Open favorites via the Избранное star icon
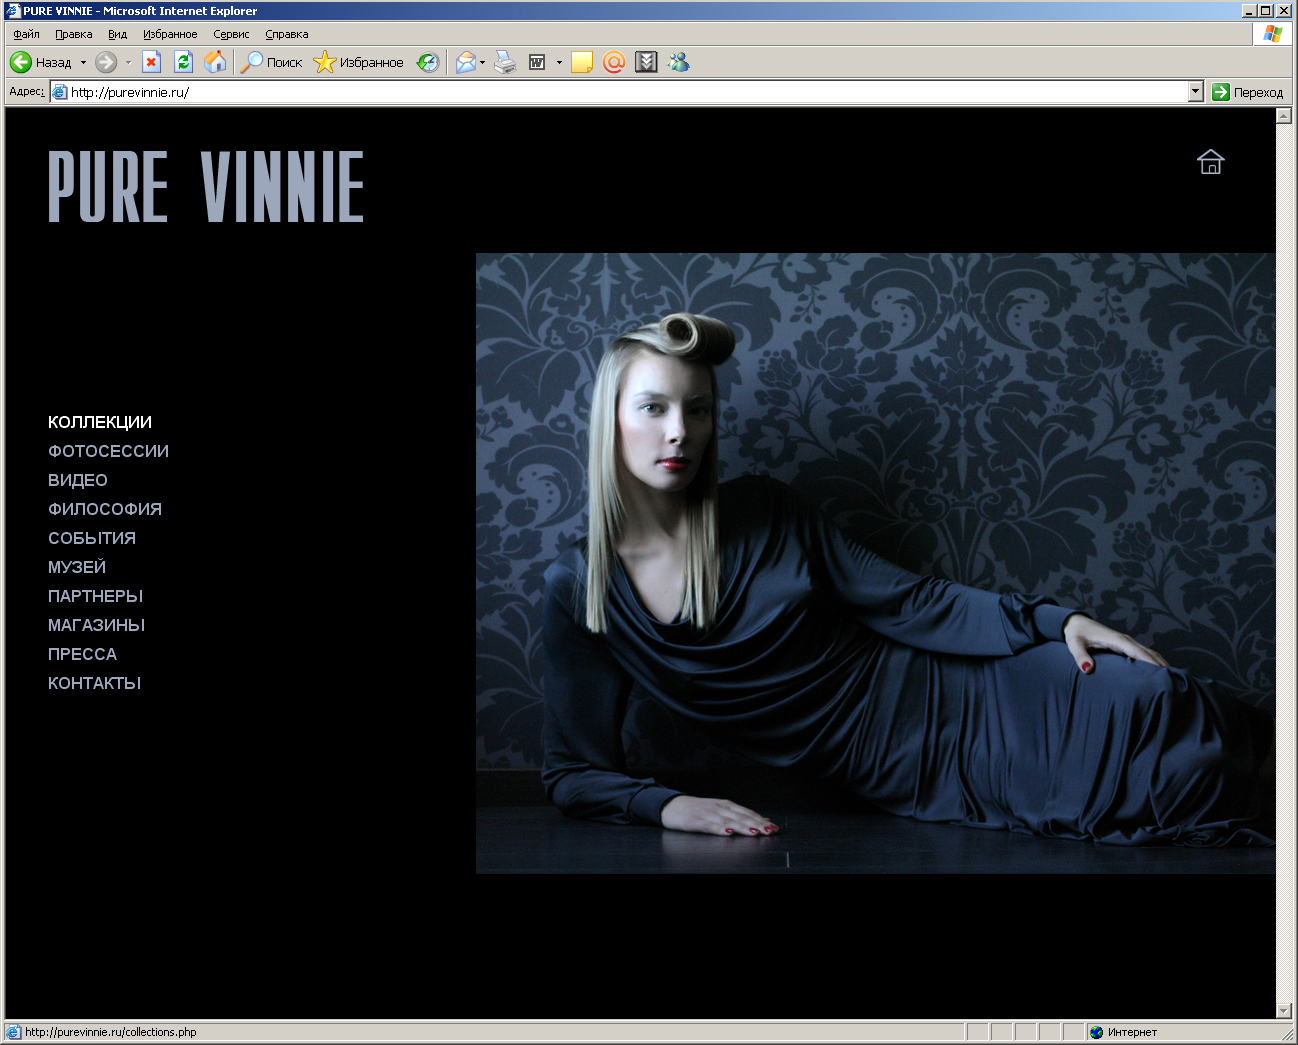The image size is (1298, 1045). click(325, 62)
